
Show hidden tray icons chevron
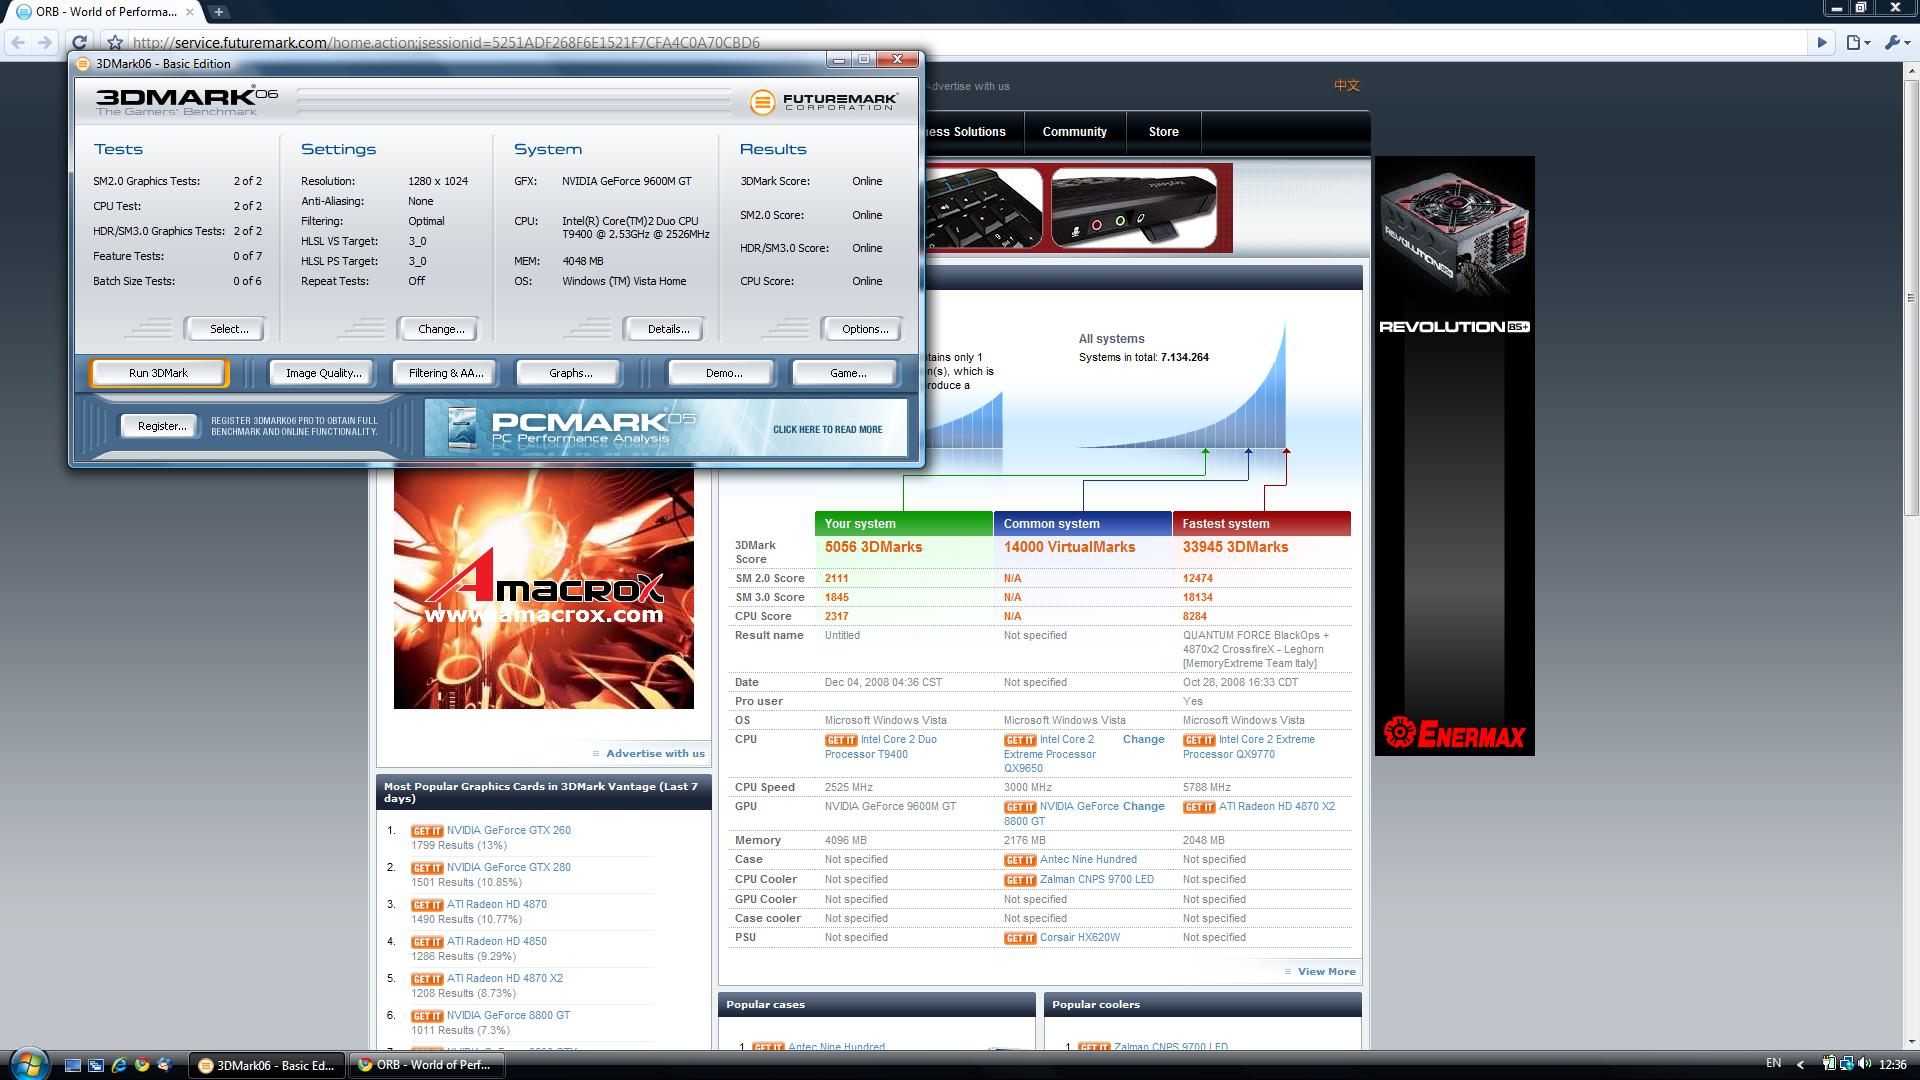[x=1802, y=1064]
